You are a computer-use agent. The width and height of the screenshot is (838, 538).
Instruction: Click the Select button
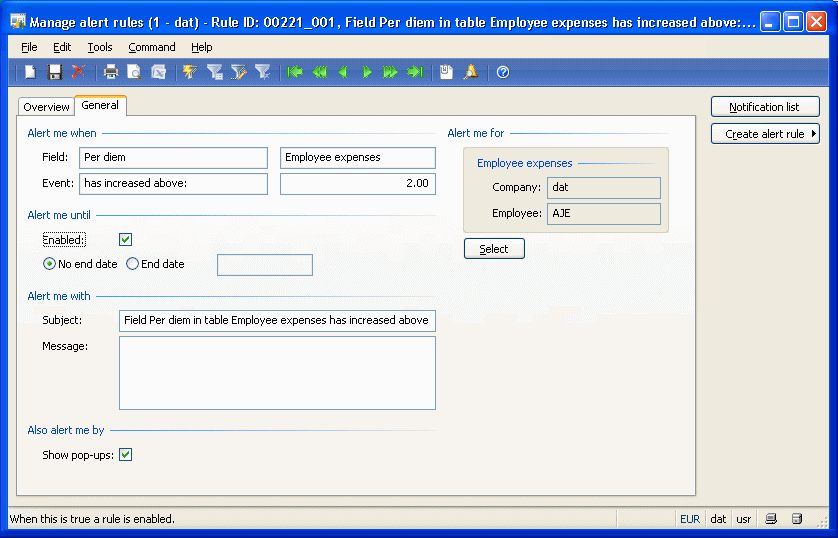494,249
